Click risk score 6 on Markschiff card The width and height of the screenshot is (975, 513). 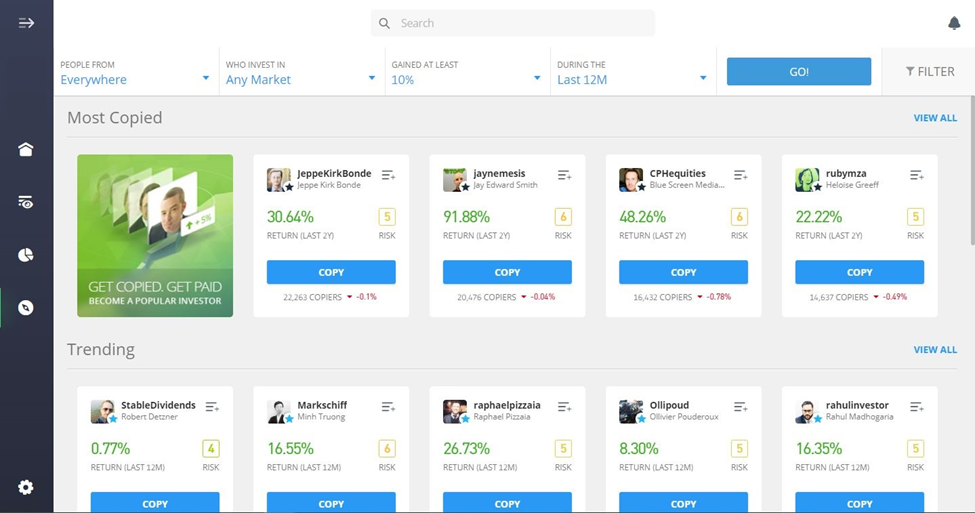tap(387, 448)
